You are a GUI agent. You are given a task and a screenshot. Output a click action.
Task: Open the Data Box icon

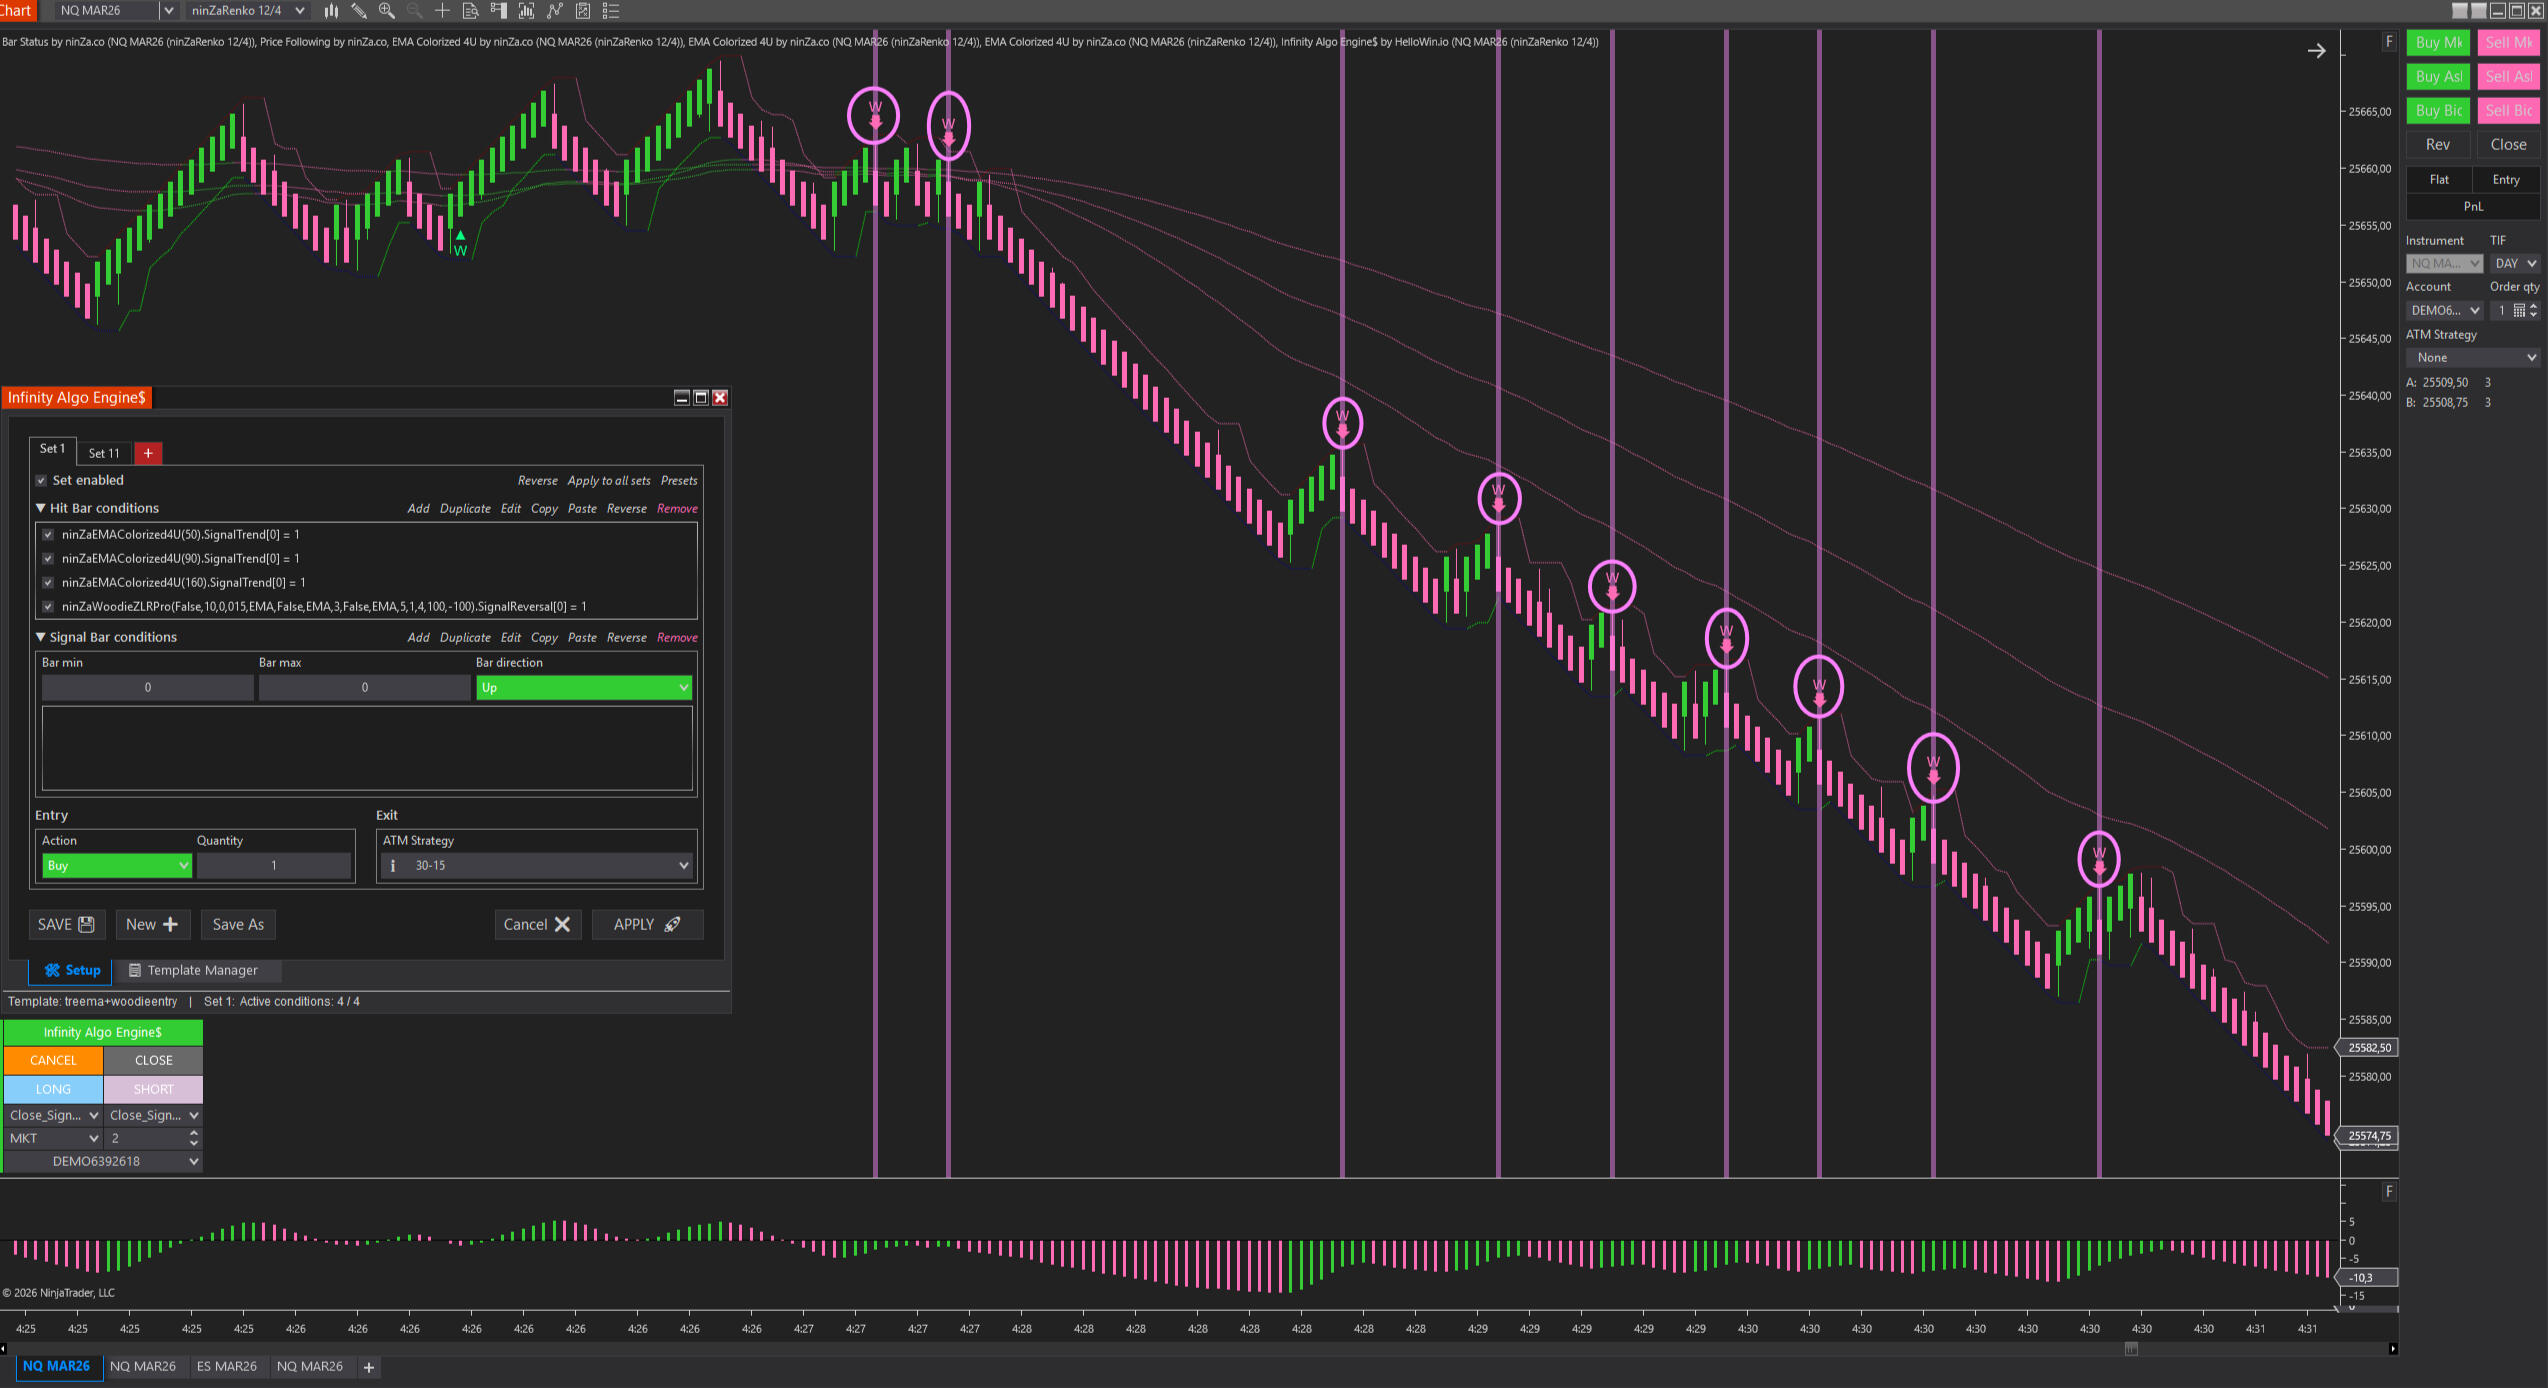click(x=471, y=11)
